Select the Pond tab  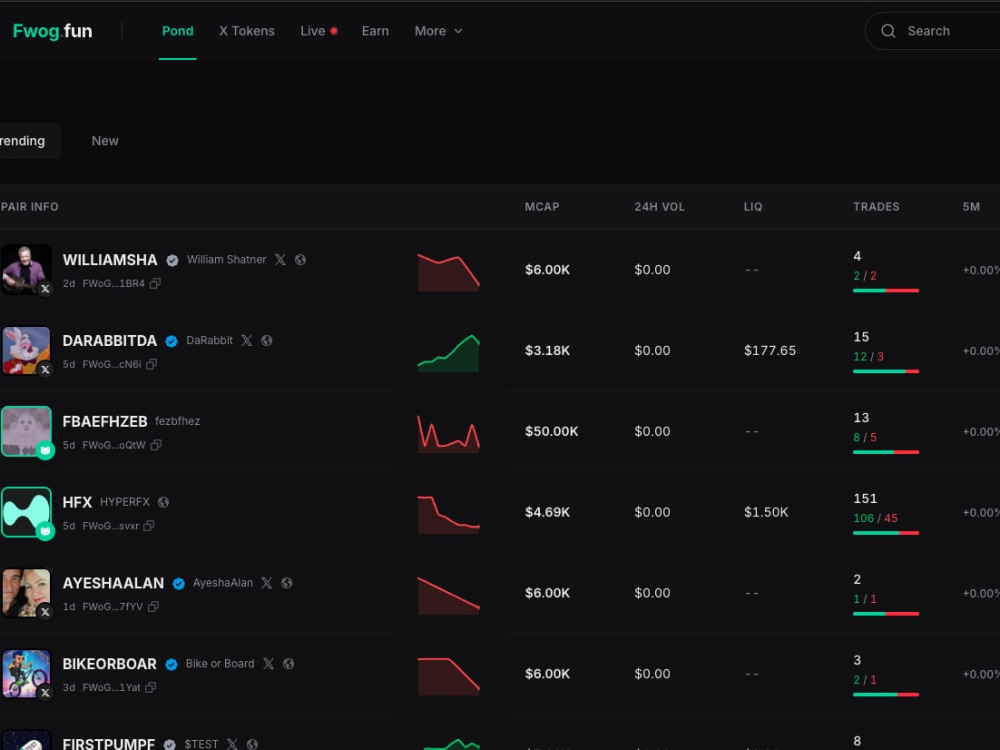tap(177, 31)
